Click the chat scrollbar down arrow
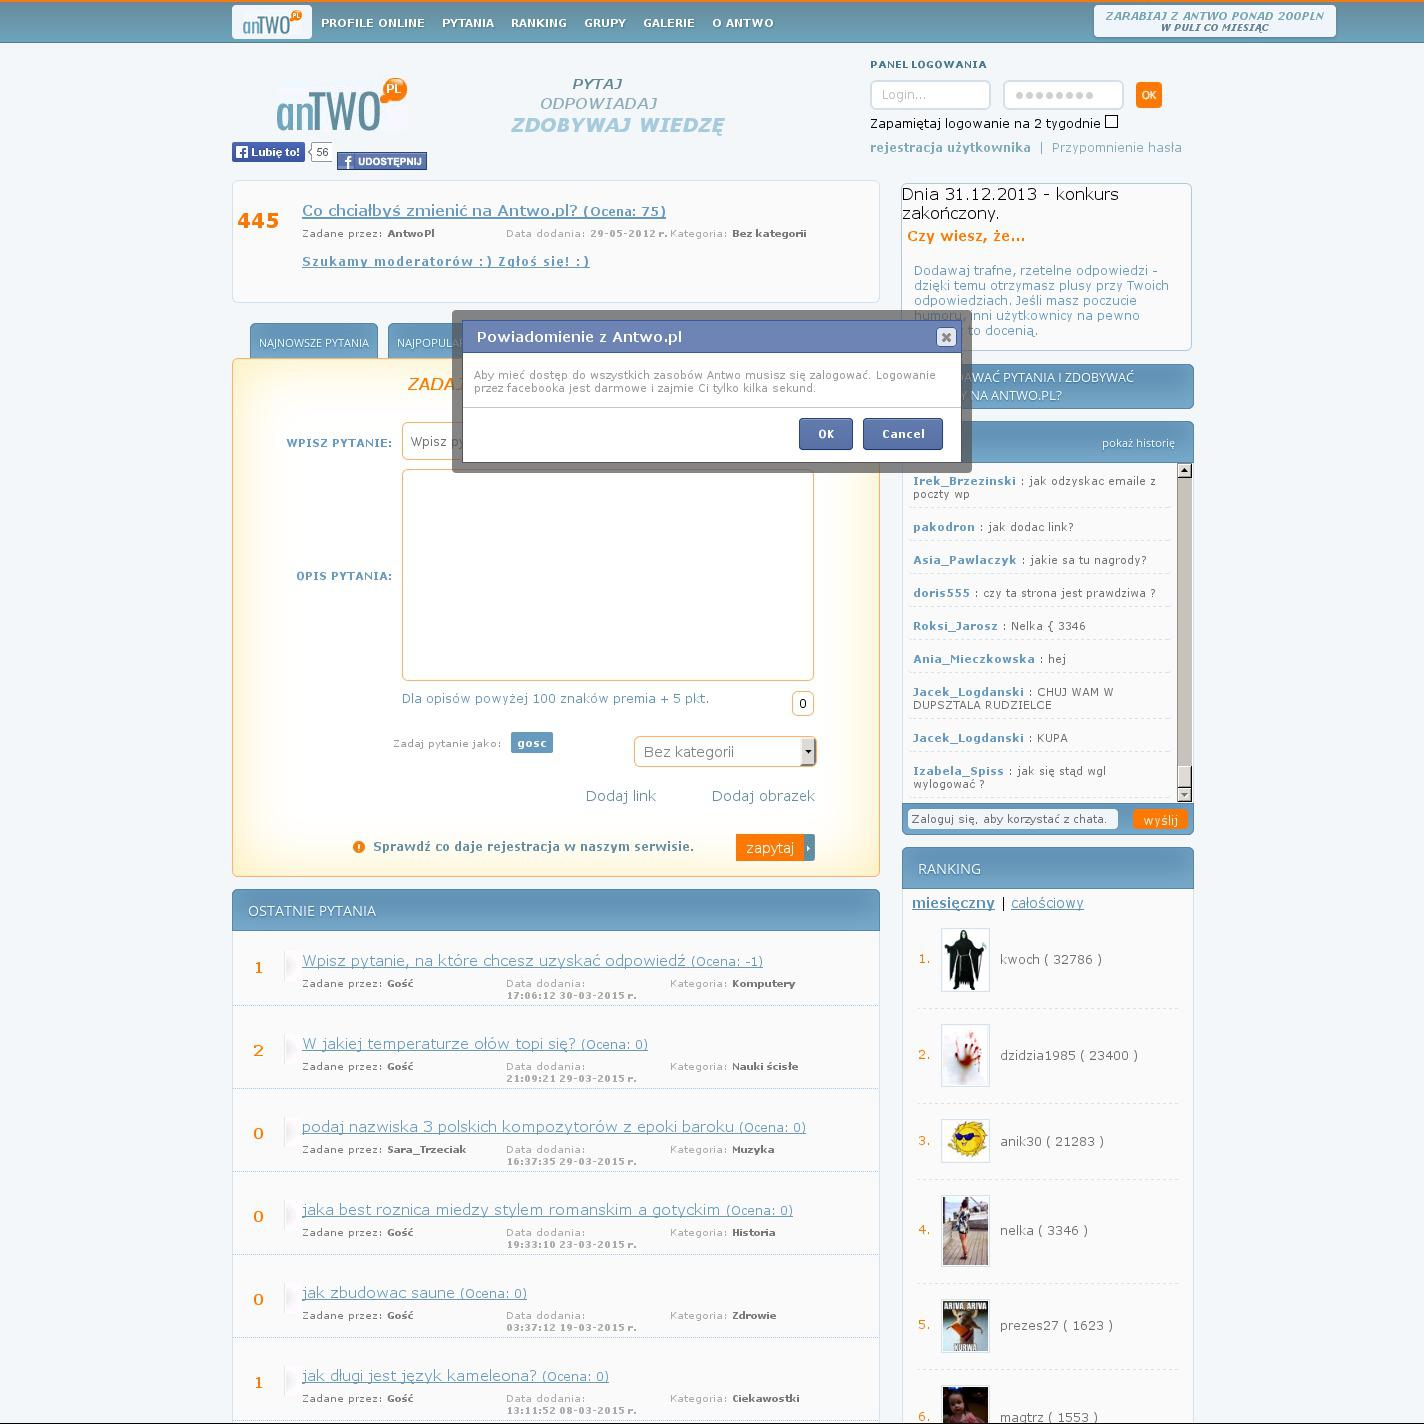Viewport: 1424px width, 1424px height. (x=1184, y=794)
